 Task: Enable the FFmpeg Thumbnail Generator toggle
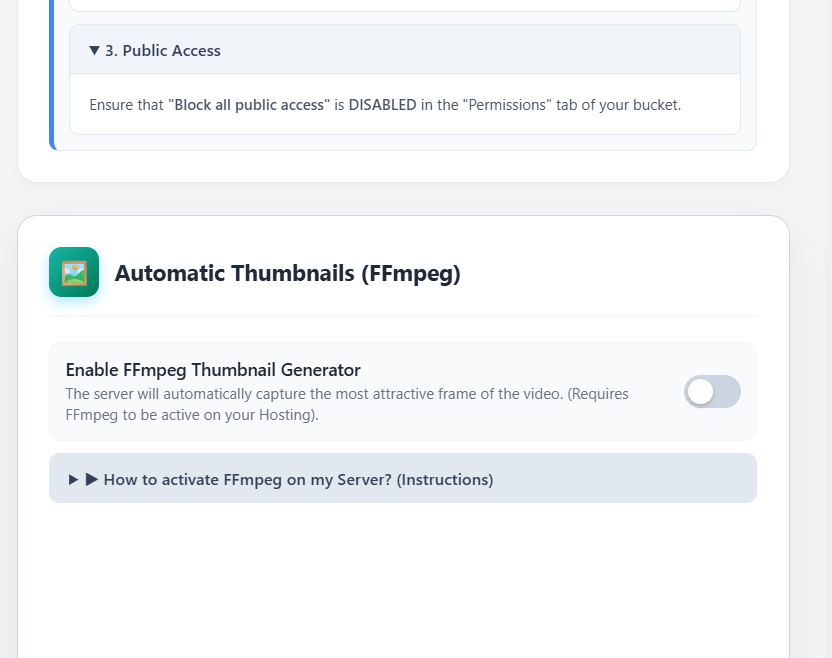pos(712,392)
